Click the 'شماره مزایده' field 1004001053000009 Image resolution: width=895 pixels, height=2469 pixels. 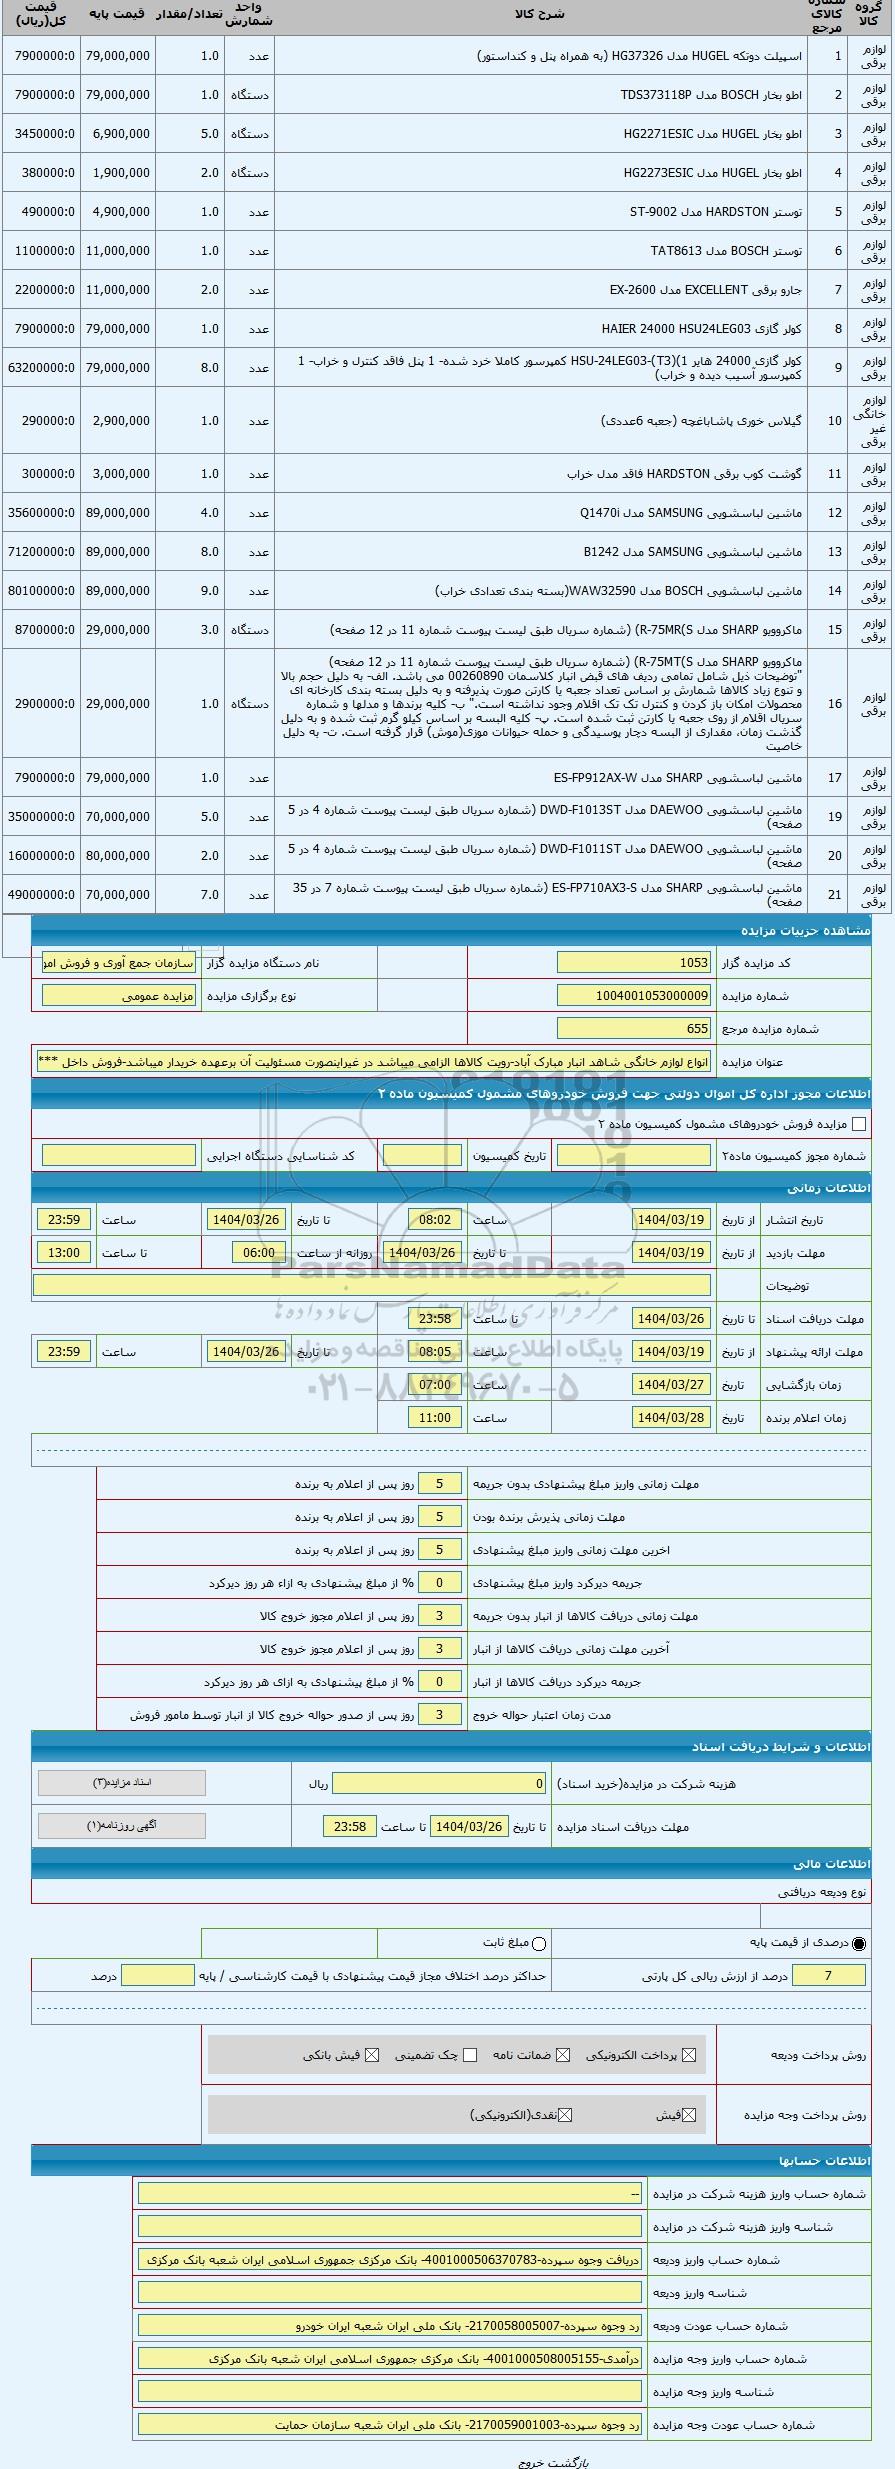(634, 996)
